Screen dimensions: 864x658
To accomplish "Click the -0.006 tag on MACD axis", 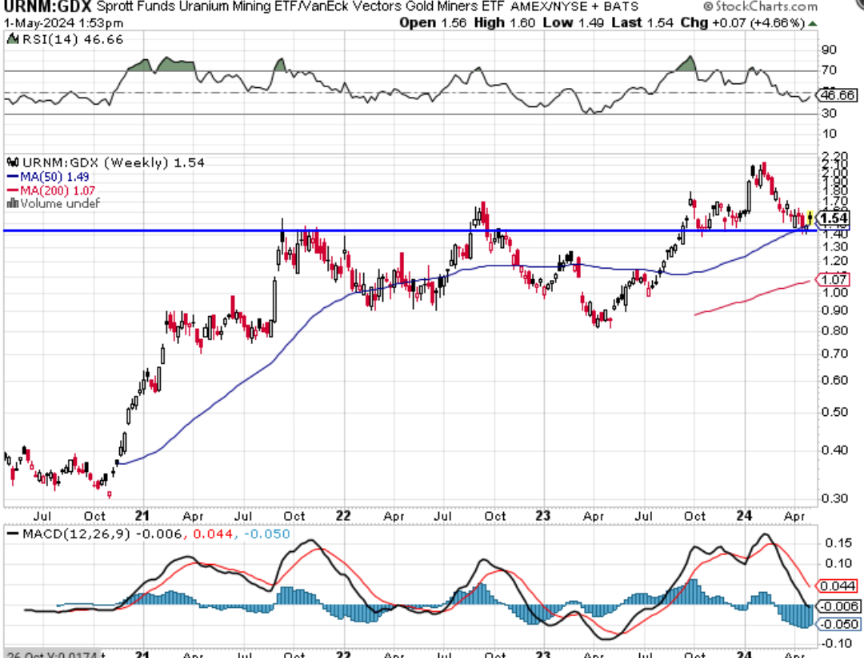I will pyautogui.click(x=839, y=606).
